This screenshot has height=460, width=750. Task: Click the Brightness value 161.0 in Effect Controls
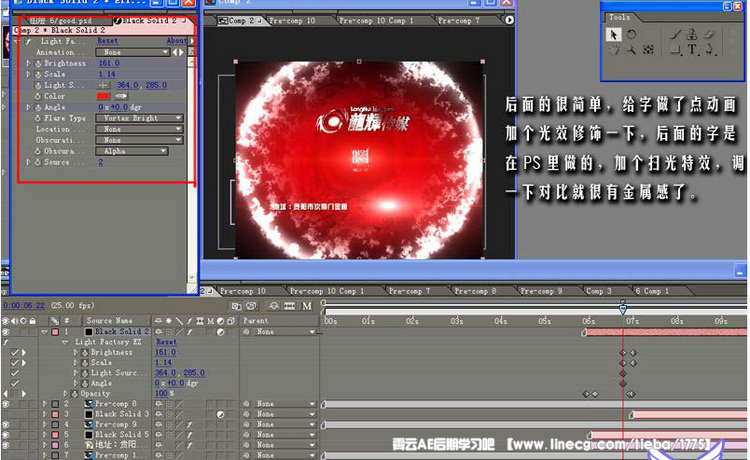point(109,63)
